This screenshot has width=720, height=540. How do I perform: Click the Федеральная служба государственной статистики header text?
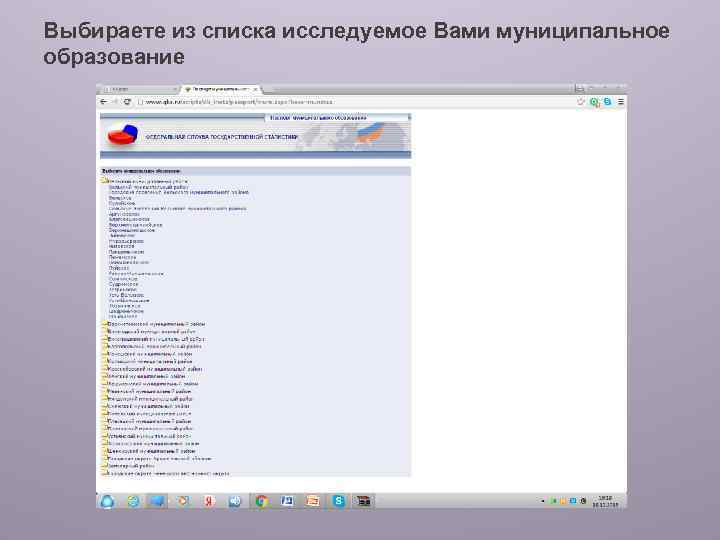[x=221, y=137]
